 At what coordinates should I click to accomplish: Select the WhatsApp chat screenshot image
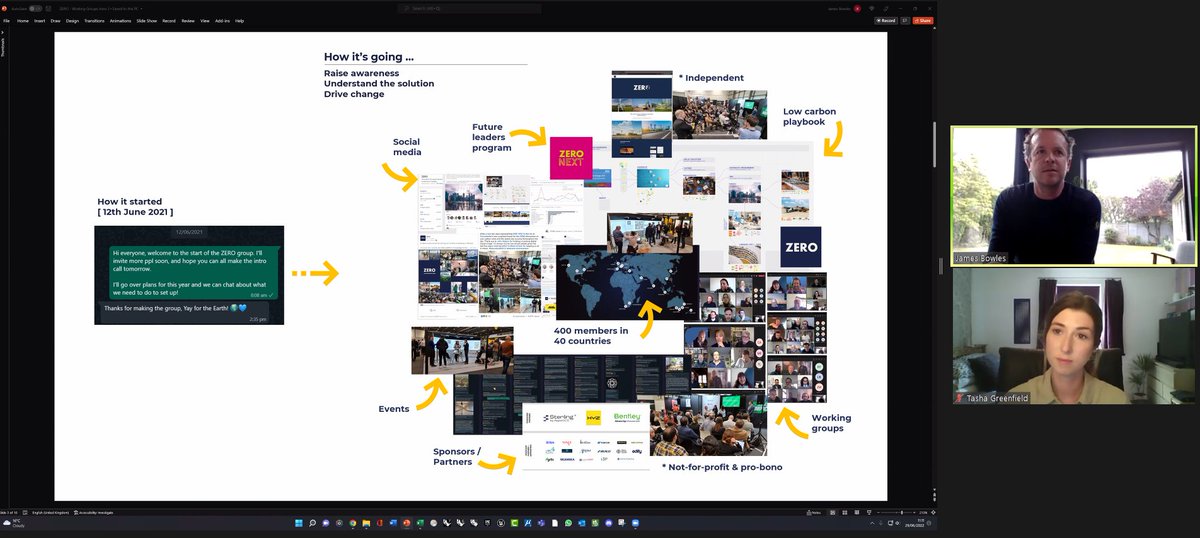(189, 275)
